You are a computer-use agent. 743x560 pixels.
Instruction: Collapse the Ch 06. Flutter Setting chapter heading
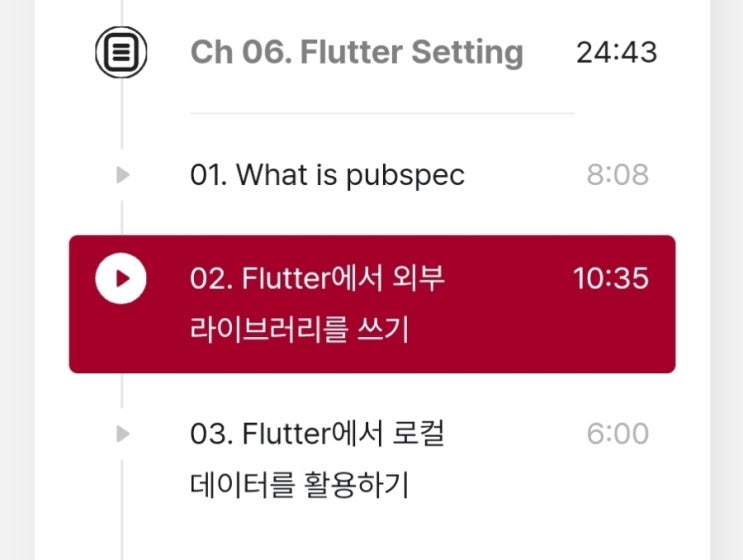tap(356, 52)
